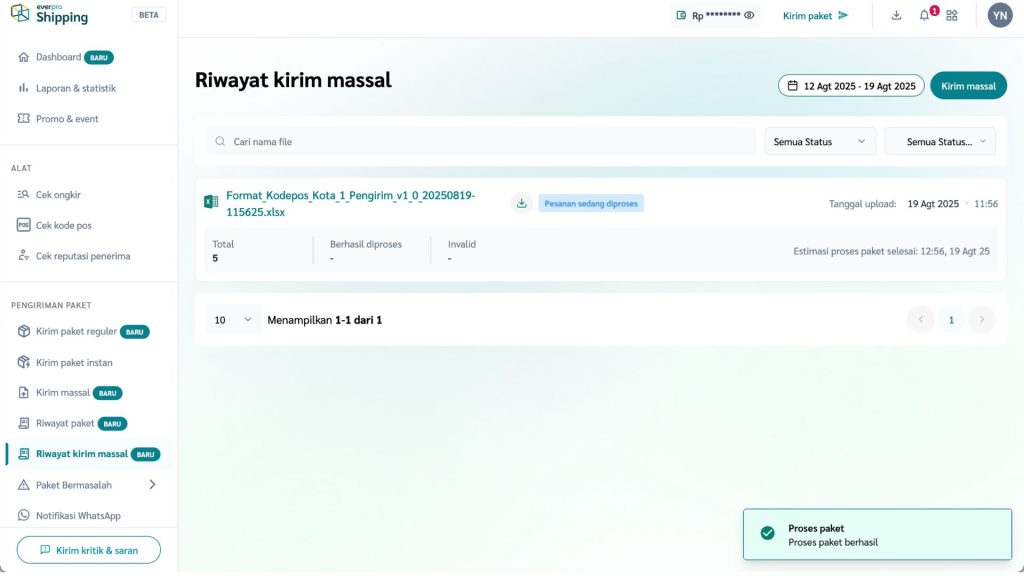The width and height of the screenshot is (1024, 576).
Task: Click Kirim kritik & saran button
Action: point(89,550)
